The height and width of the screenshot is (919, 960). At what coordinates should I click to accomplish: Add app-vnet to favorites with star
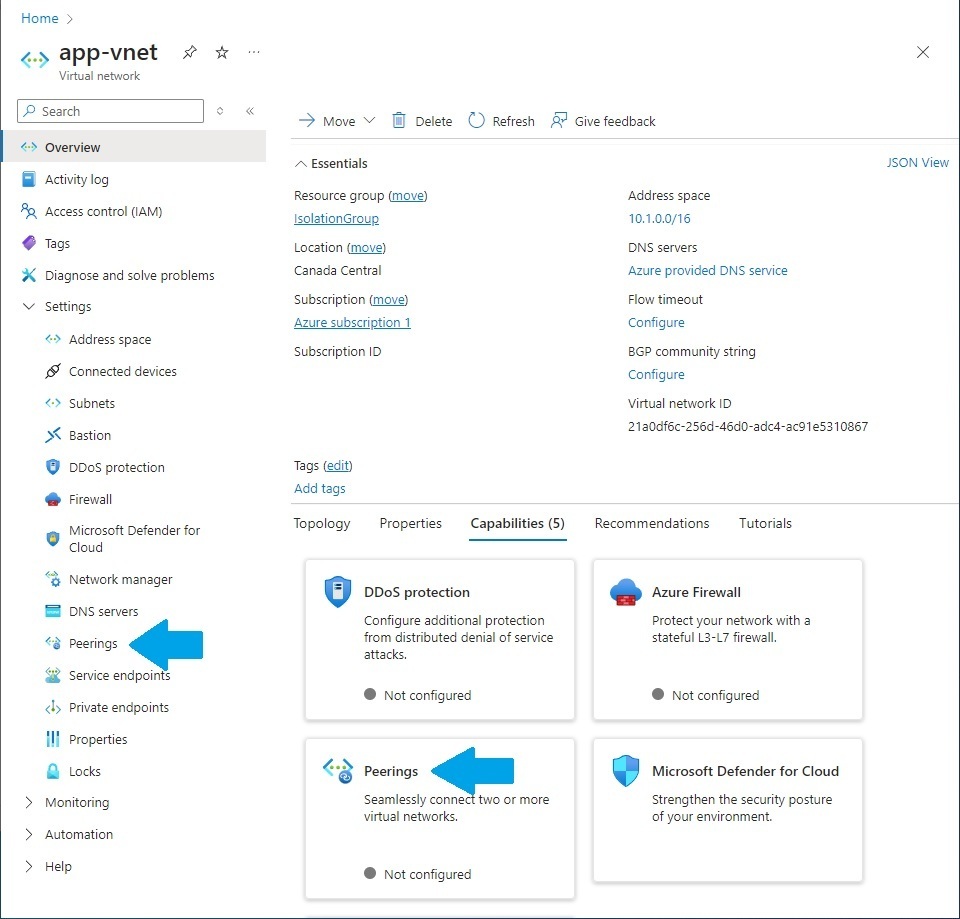point(222,53)
